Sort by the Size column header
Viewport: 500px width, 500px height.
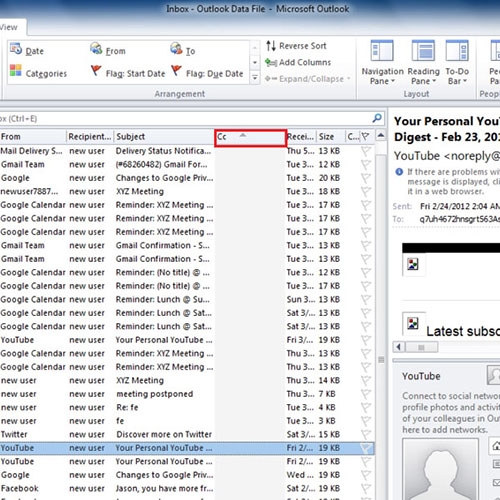click(330, 137)
